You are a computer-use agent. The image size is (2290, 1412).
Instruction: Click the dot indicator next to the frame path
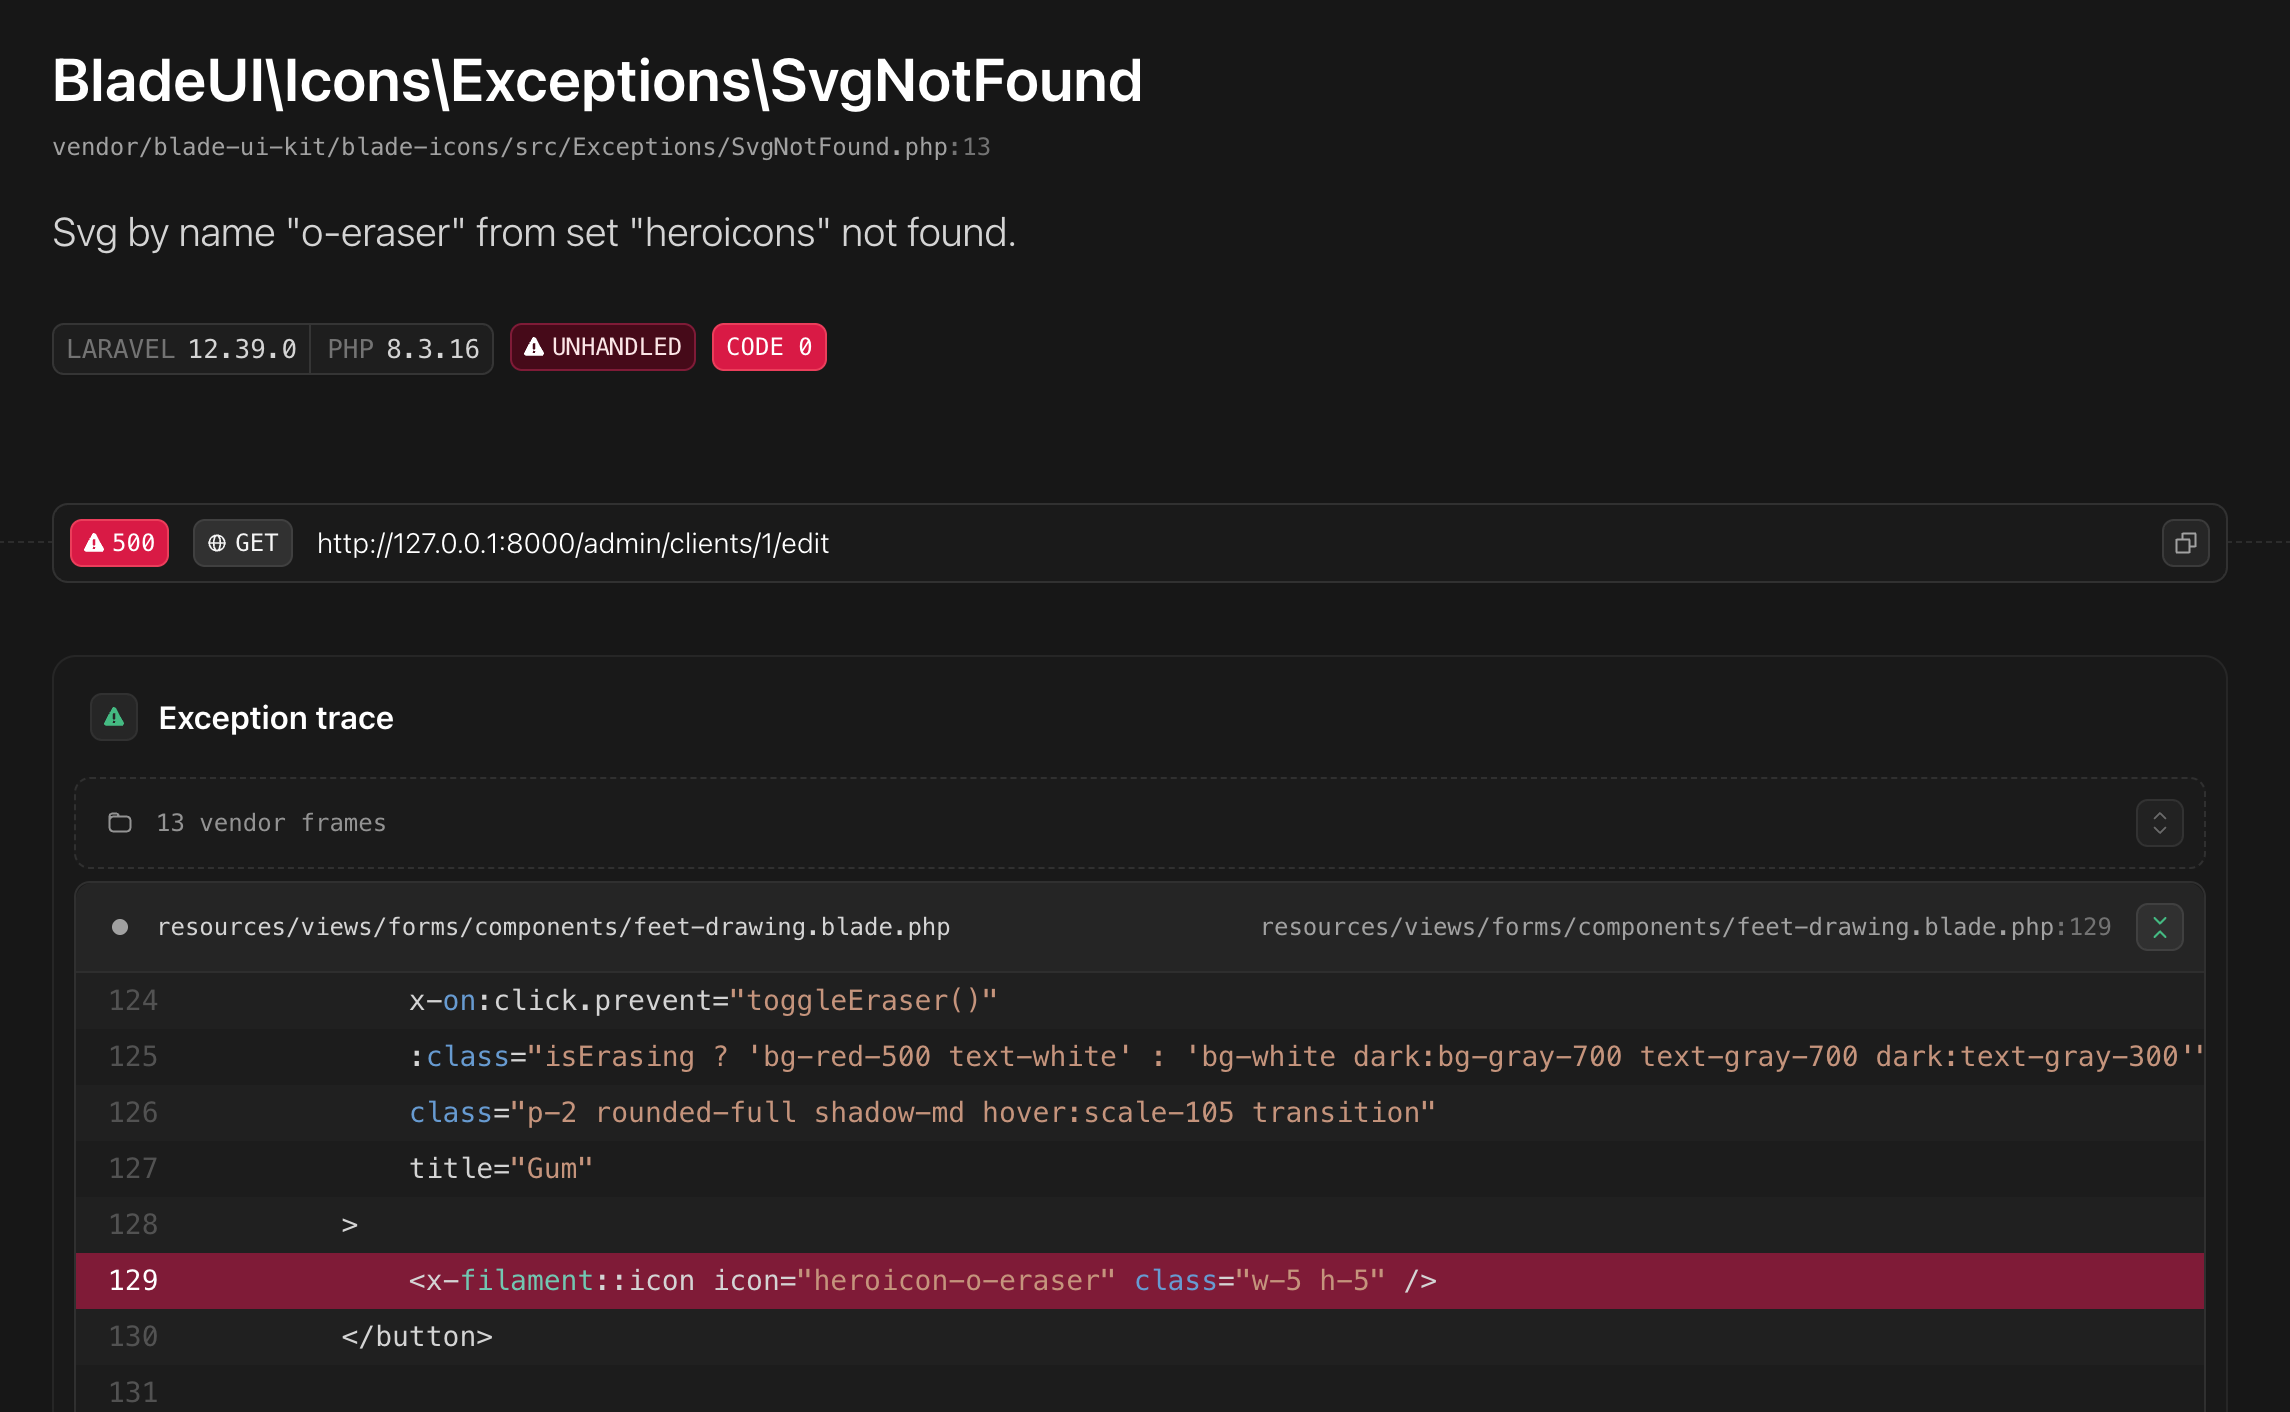click(x=119, y=926)
